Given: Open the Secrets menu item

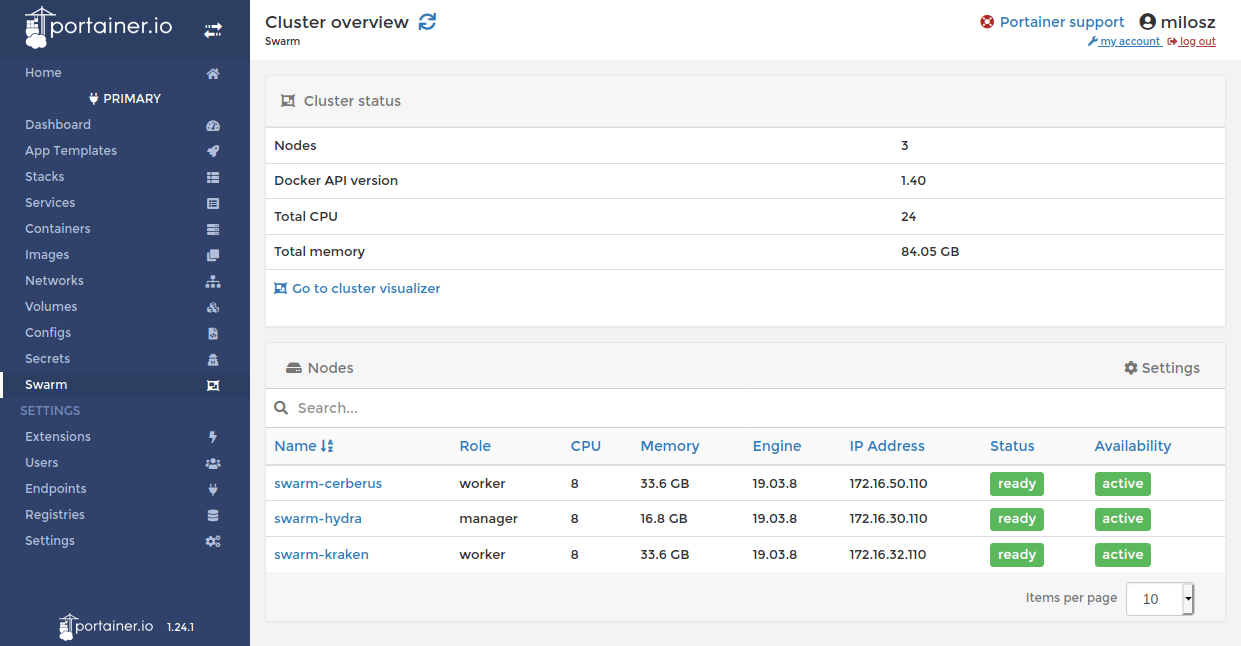Looking at the screenshot, I should pos(48,359).
